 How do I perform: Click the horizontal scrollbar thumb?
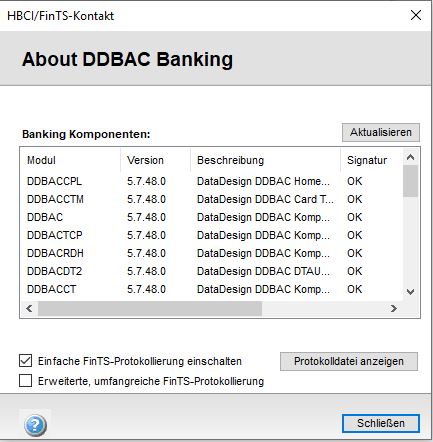150,308
